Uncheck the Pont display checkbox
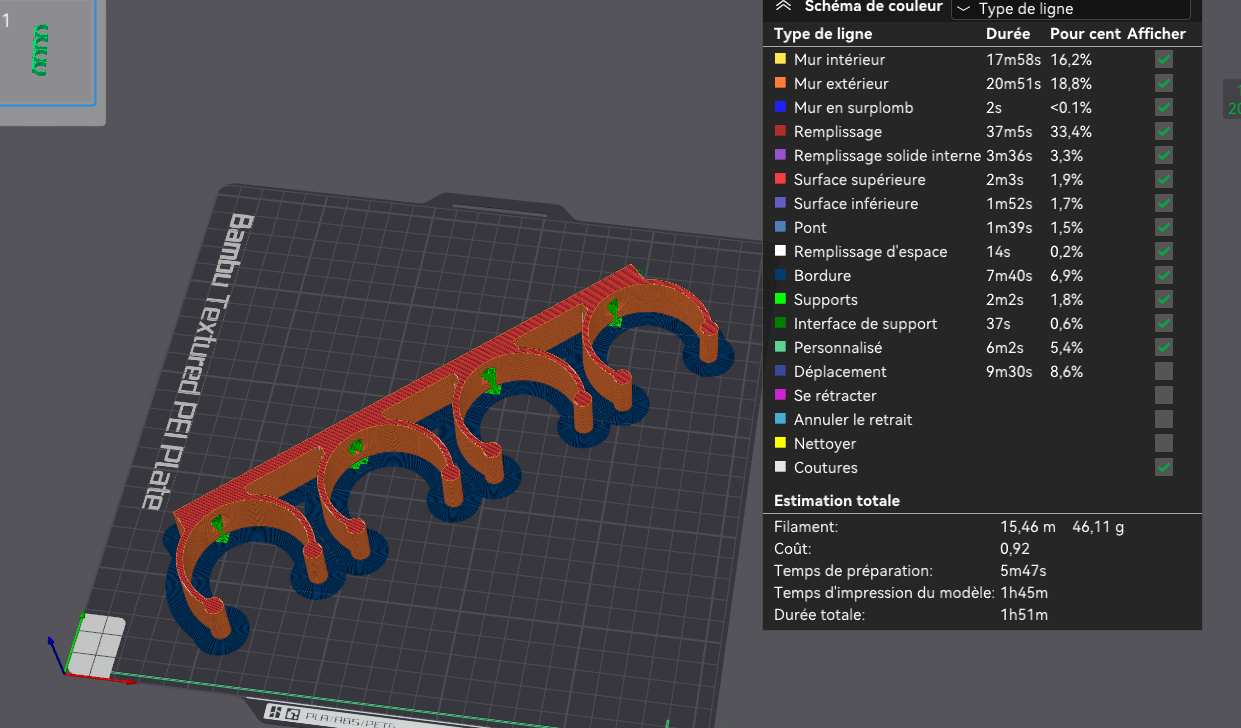Viewport: 1241px width, 728px height. [x=1163, y=228]
